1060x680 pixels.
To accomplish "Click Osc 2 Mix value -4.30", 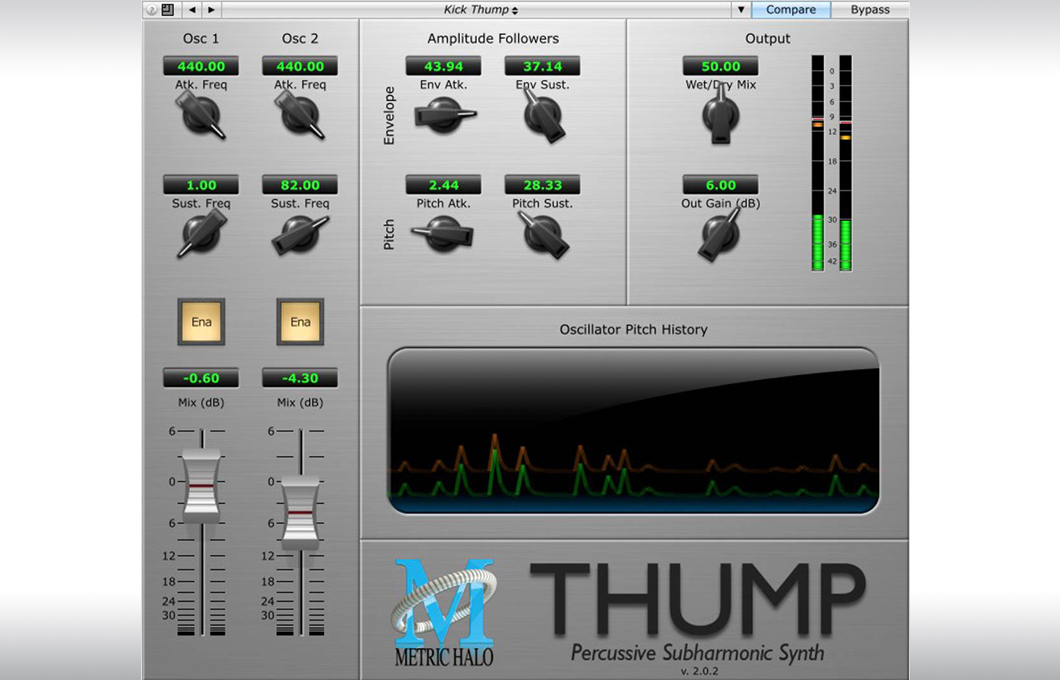I will tap(299, 379).
